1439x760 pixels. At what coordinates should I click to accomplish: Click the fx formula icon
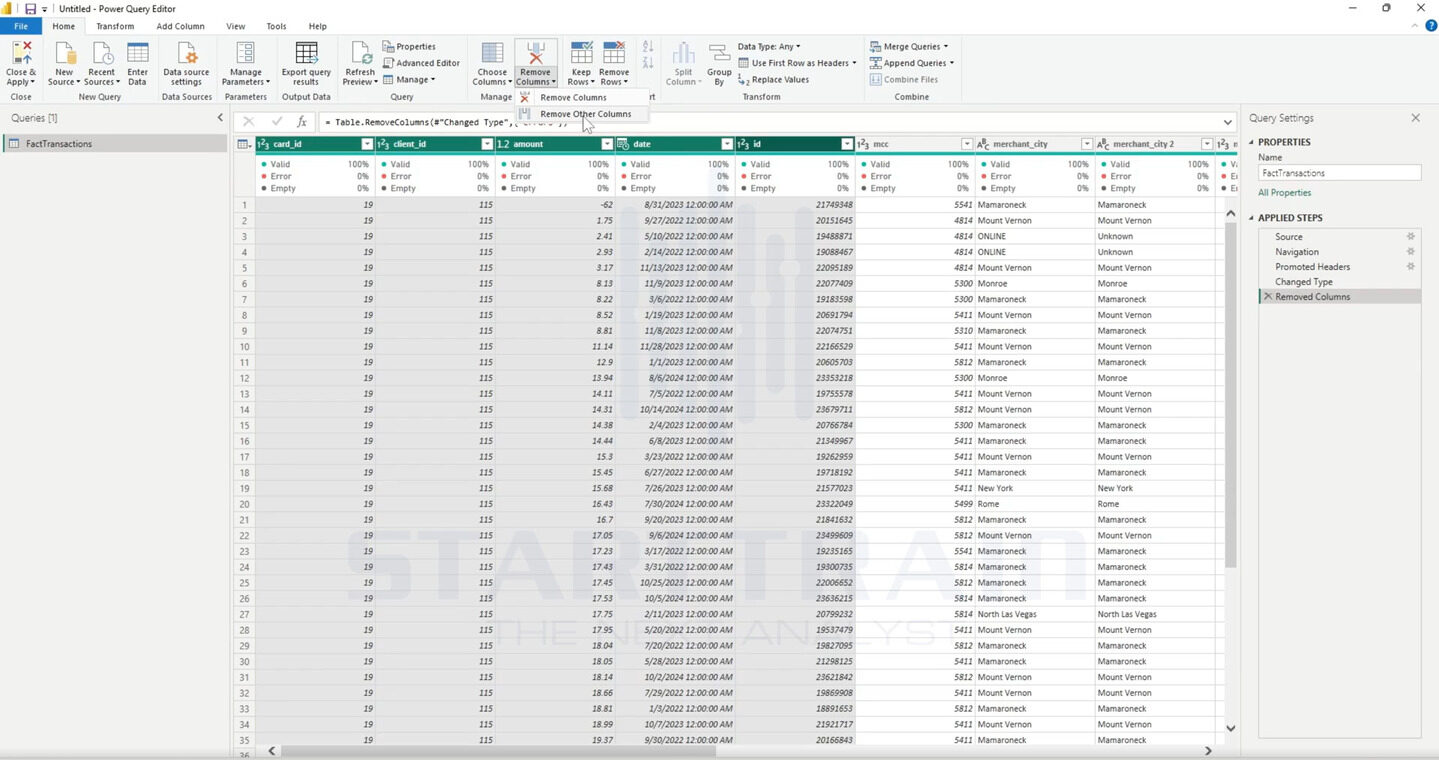click(302, 122)
